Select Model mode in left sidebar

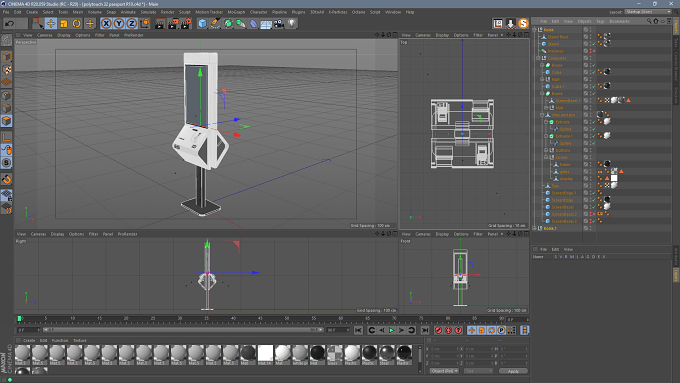click(x=7, y=56)
